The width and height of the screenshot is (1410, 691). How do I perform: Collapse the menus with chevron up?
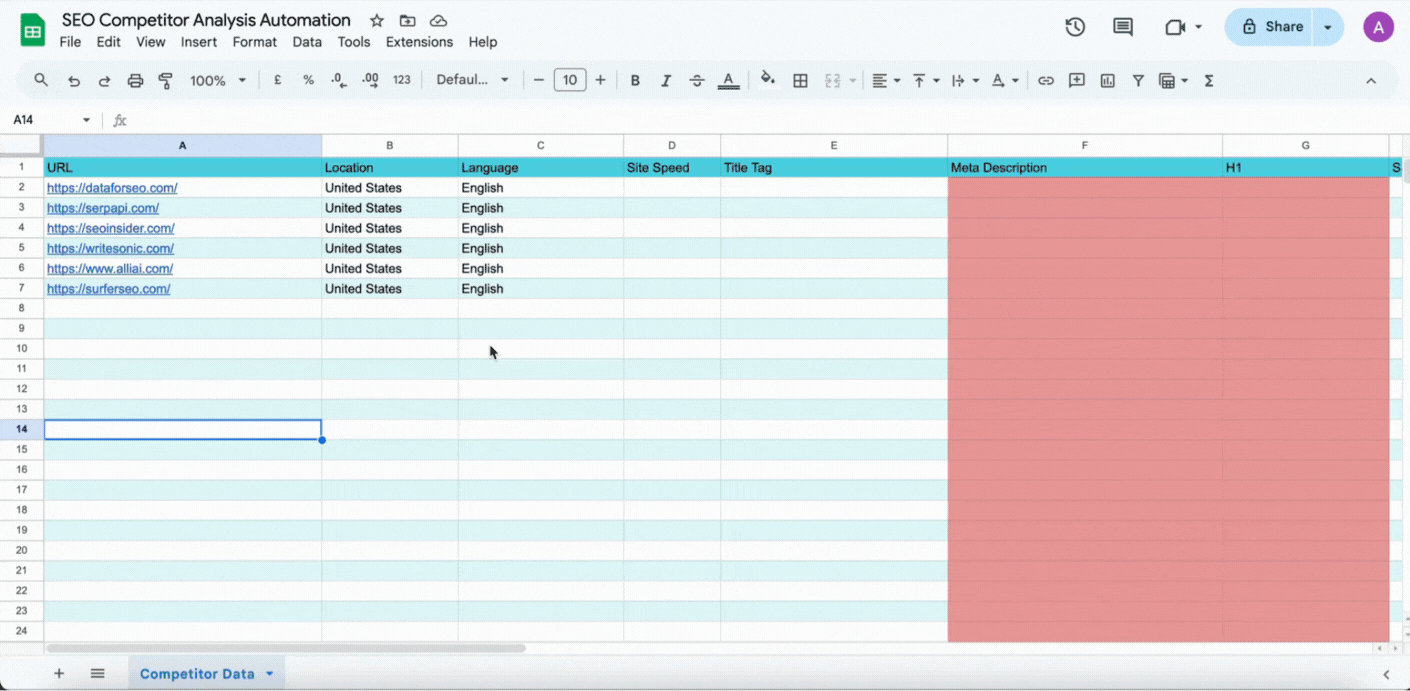point(1371,80)
